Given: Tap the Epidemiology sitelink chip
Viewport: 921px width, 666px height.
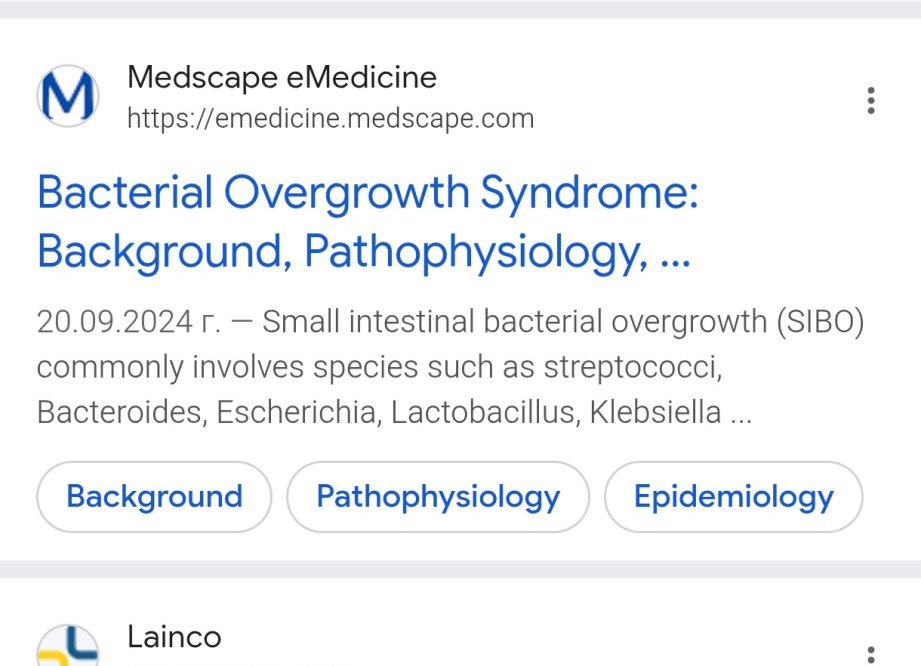Looking at the screenshot, I should click(733, 497).
